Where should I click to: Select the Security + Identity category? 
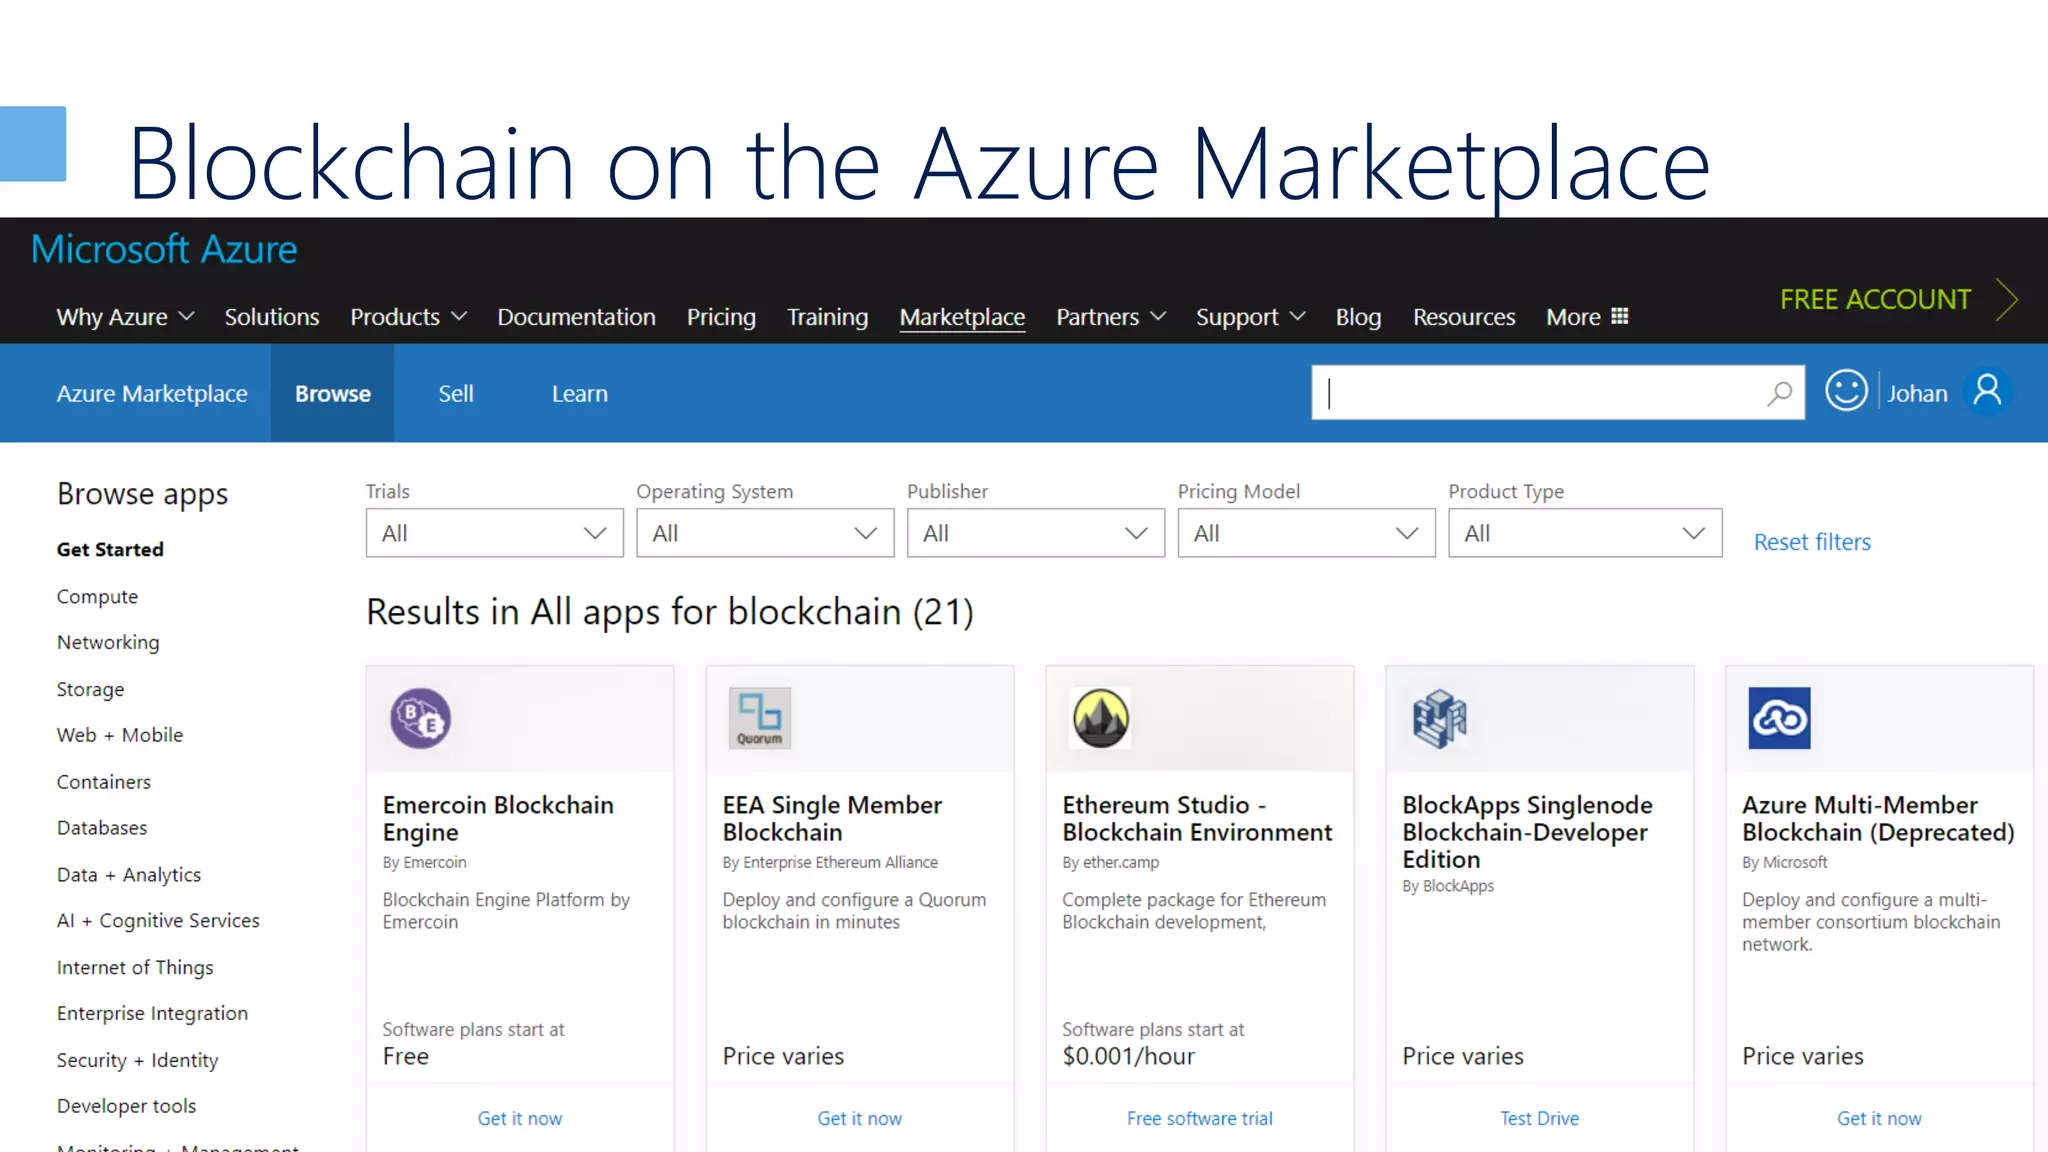point(137,1060)
